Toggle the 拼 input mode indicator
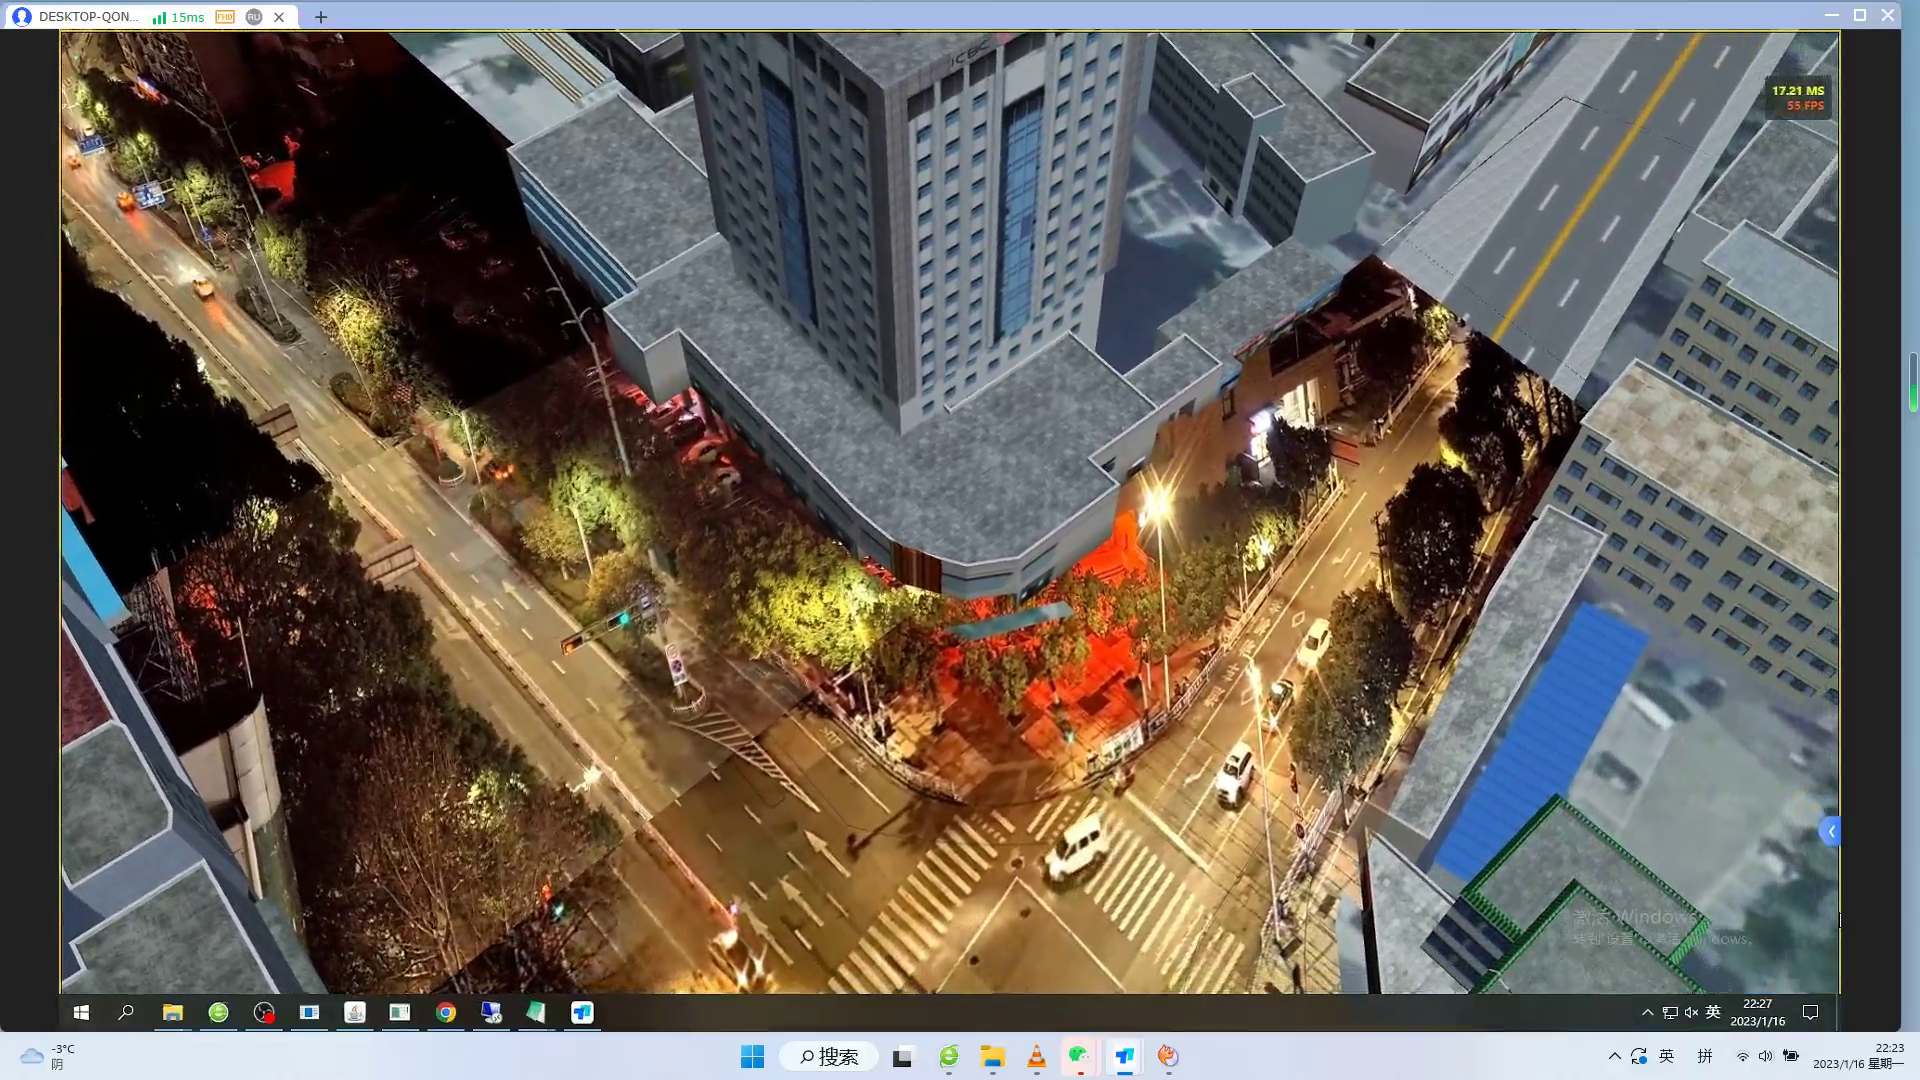Screen dimensions: 1920x1080 pyautogui.click(x=1705, y=1056)
